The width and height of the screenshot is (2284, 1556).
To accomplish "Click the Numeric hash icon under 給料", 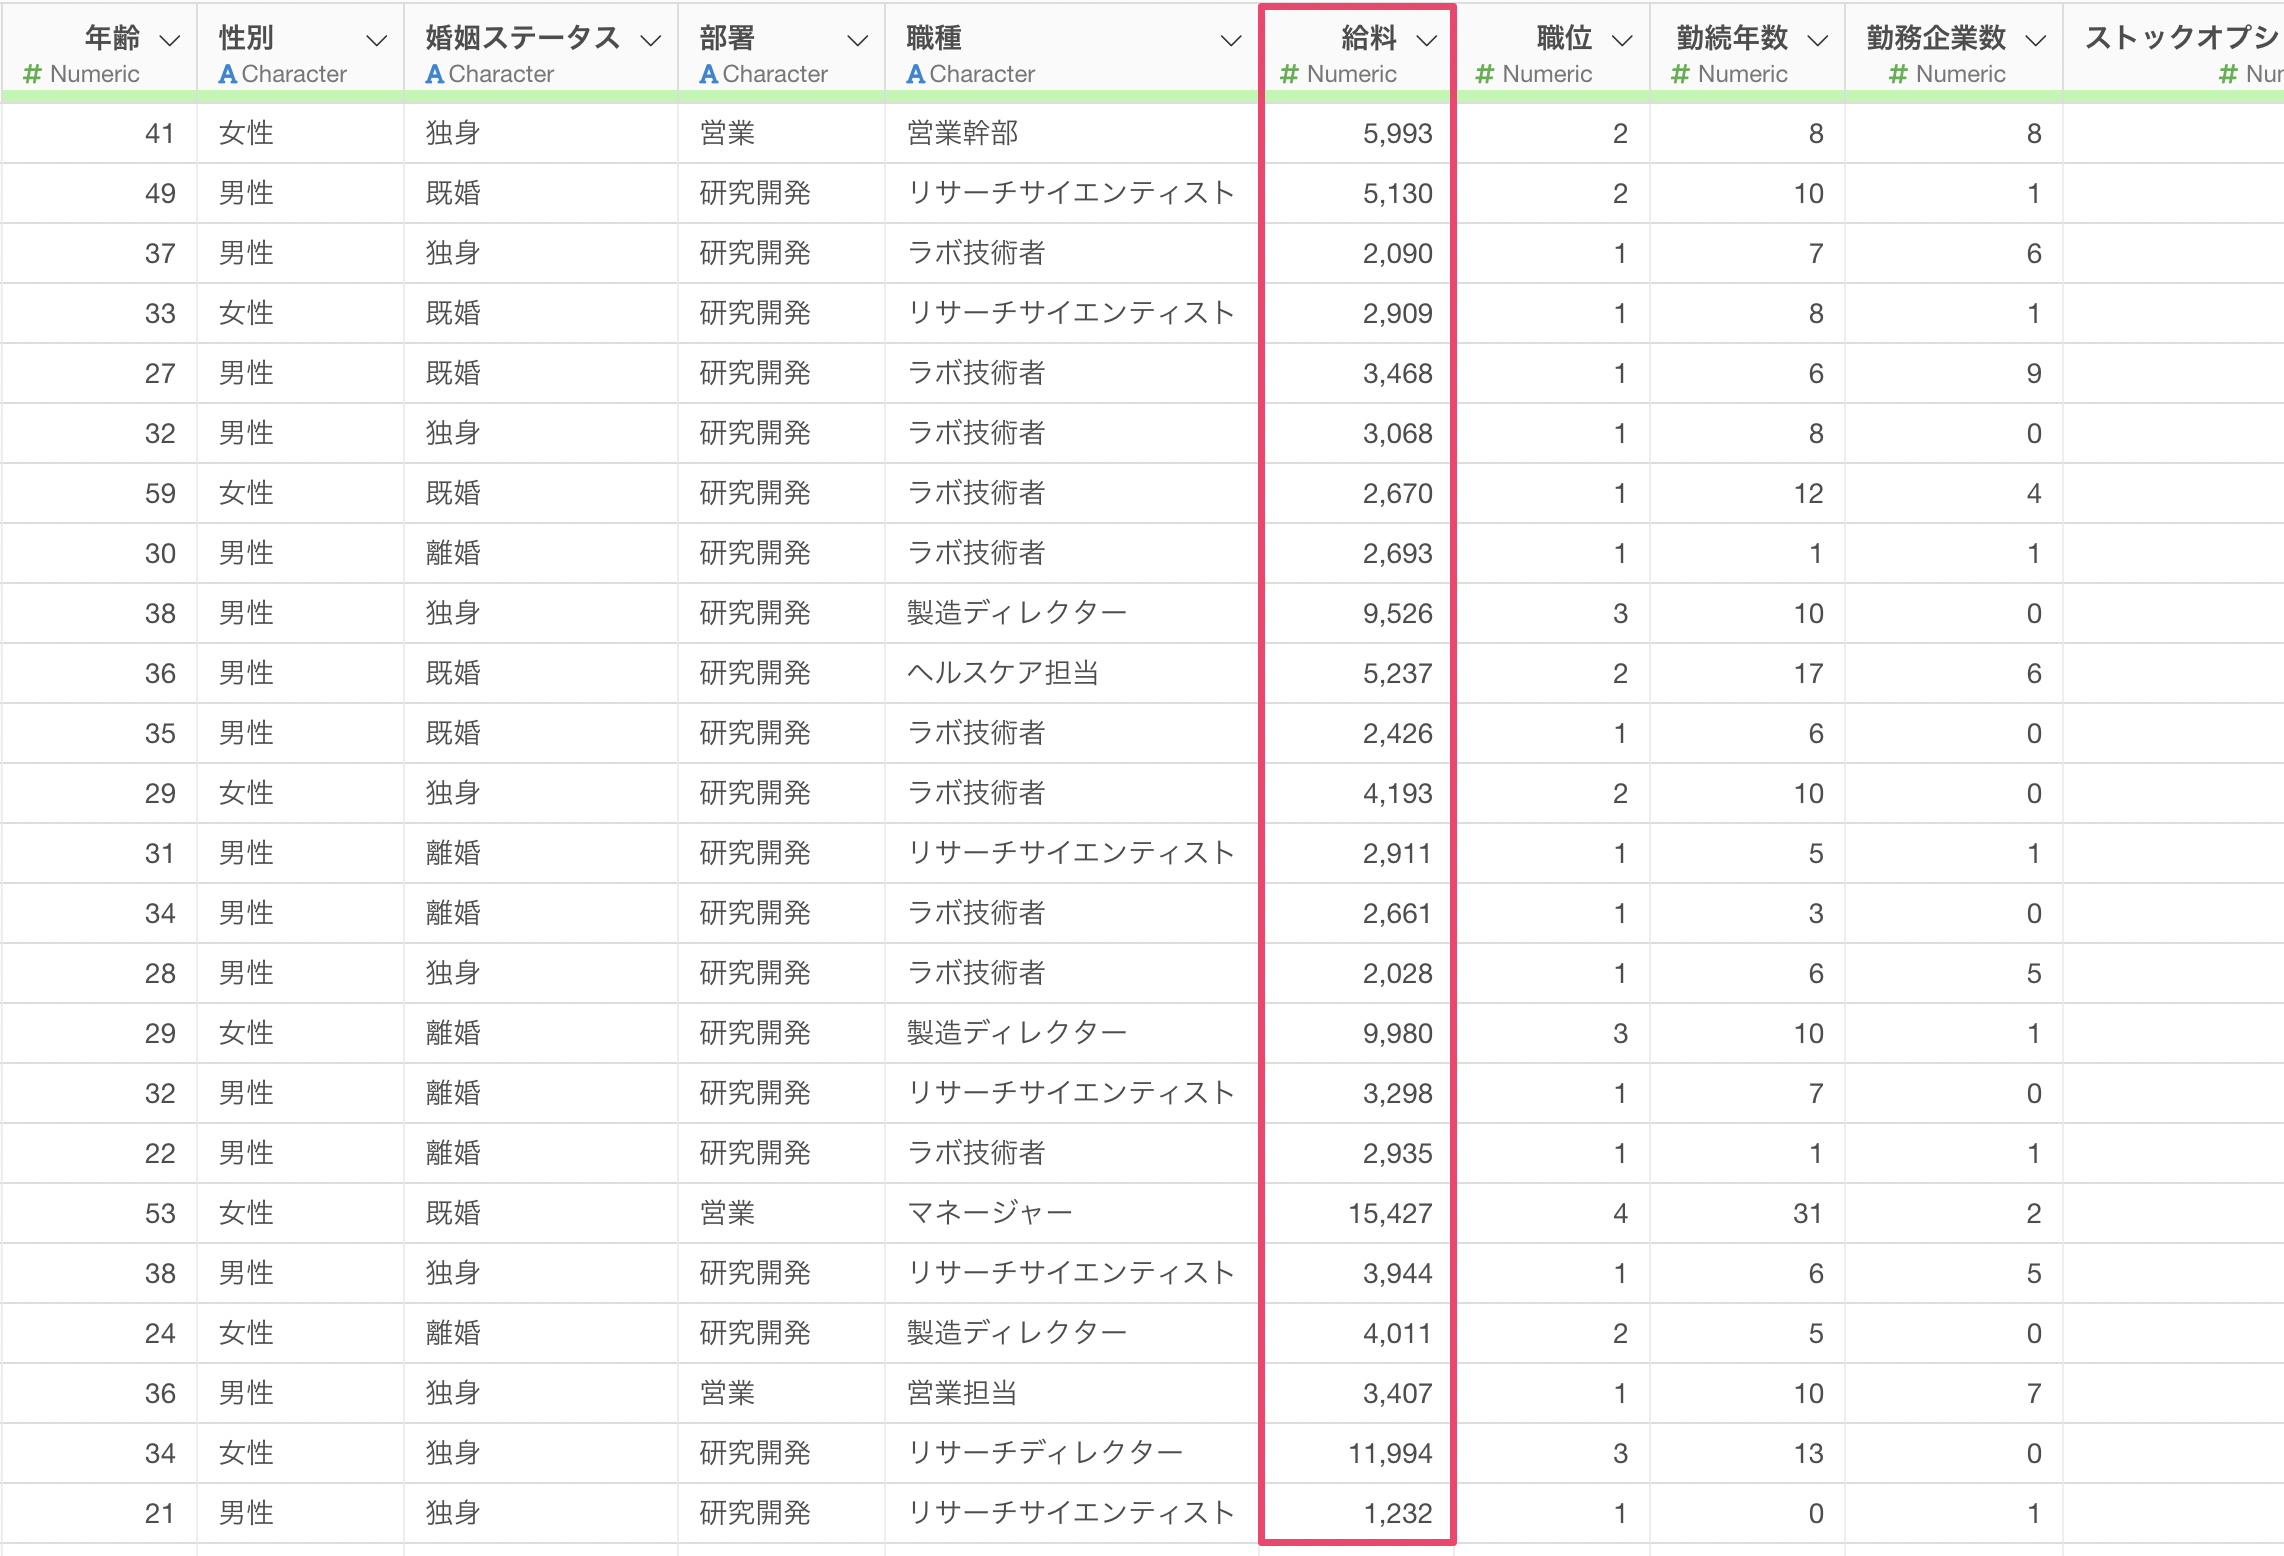I will [x=1289, y=74].
